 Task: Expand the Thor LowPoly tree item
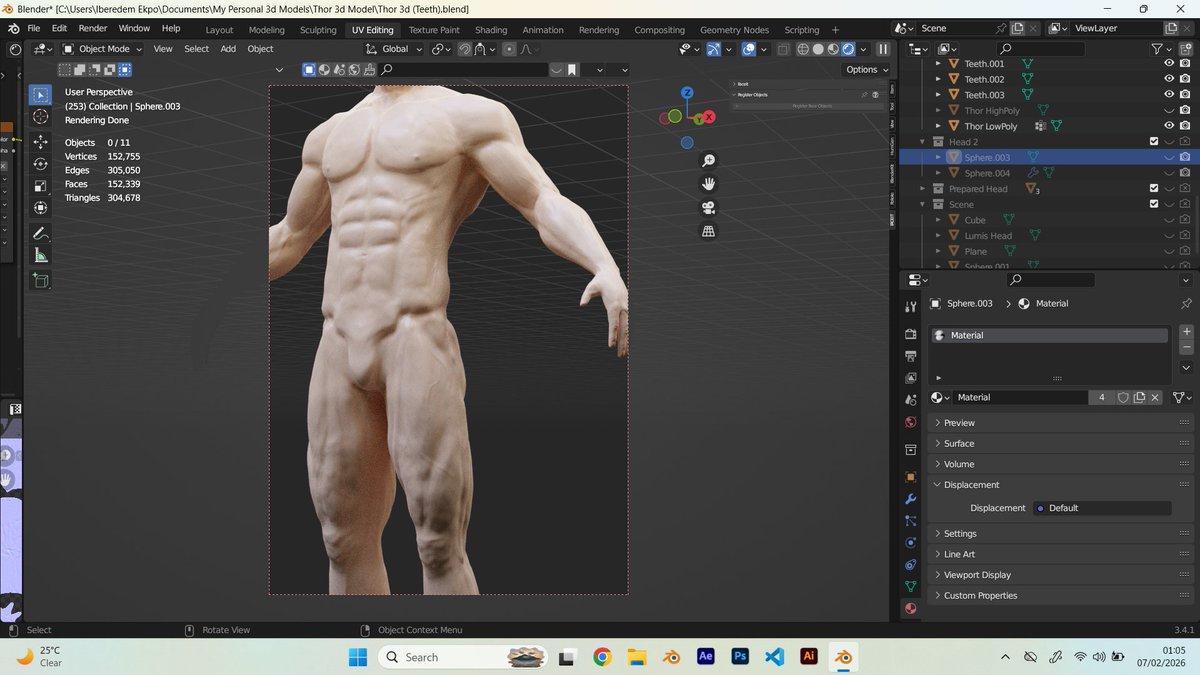click(x=938, y=126)
